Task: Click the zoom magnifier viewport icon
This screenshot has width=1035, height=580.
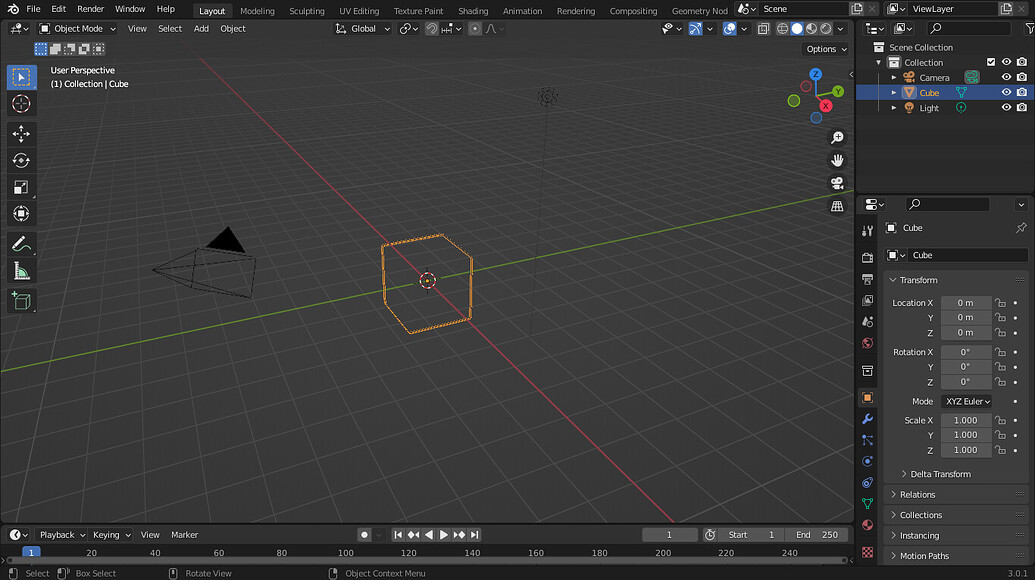Action: coord(837,137)
